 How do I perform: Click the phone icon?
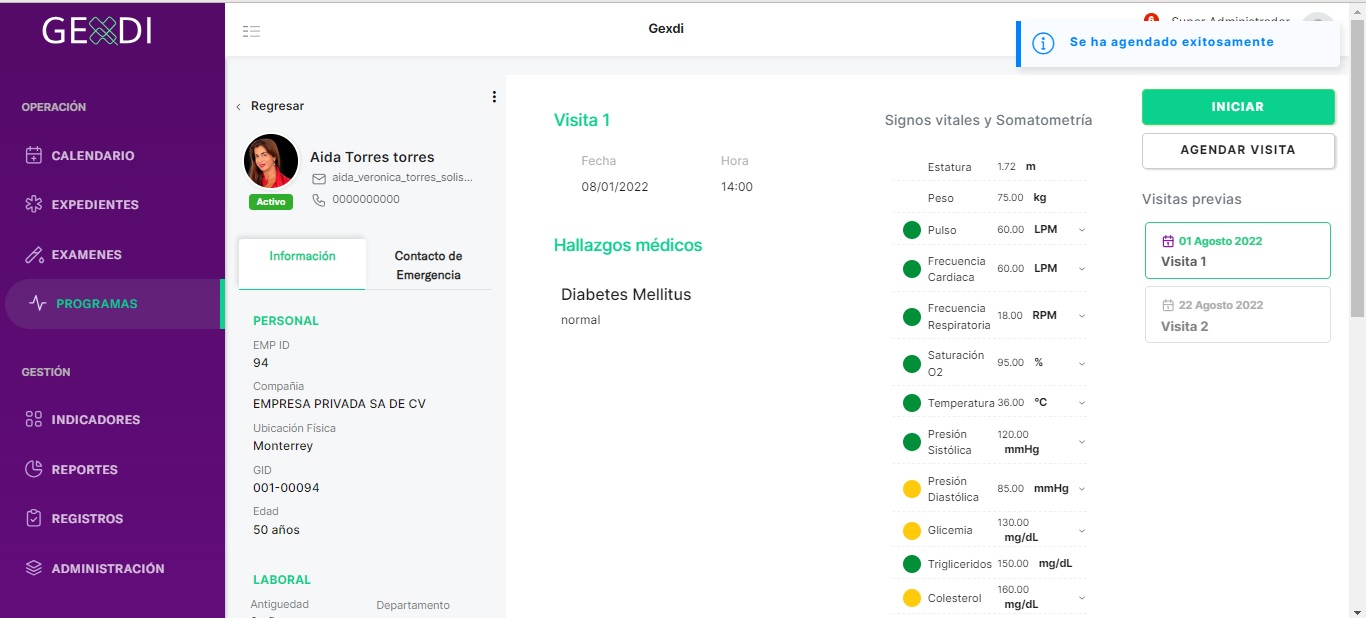[x=319, y=200]
